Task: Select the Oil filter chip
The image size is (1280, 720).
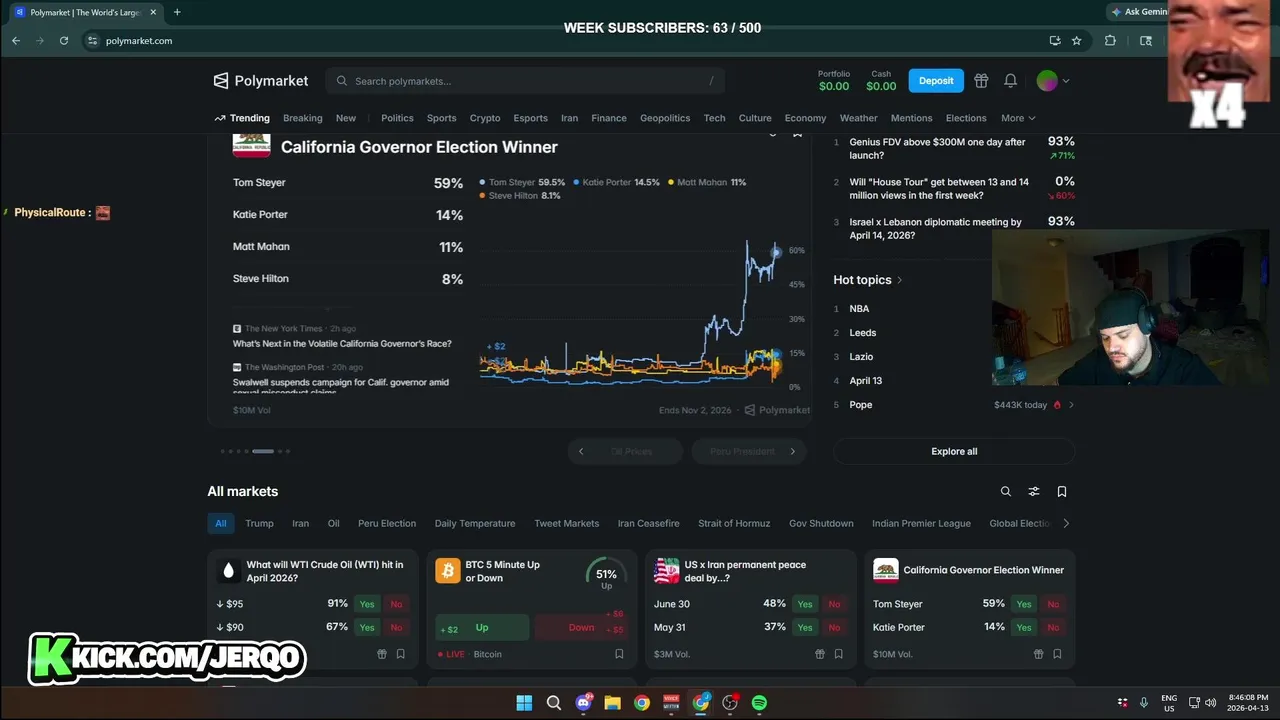Action: [x=333, y=523]
